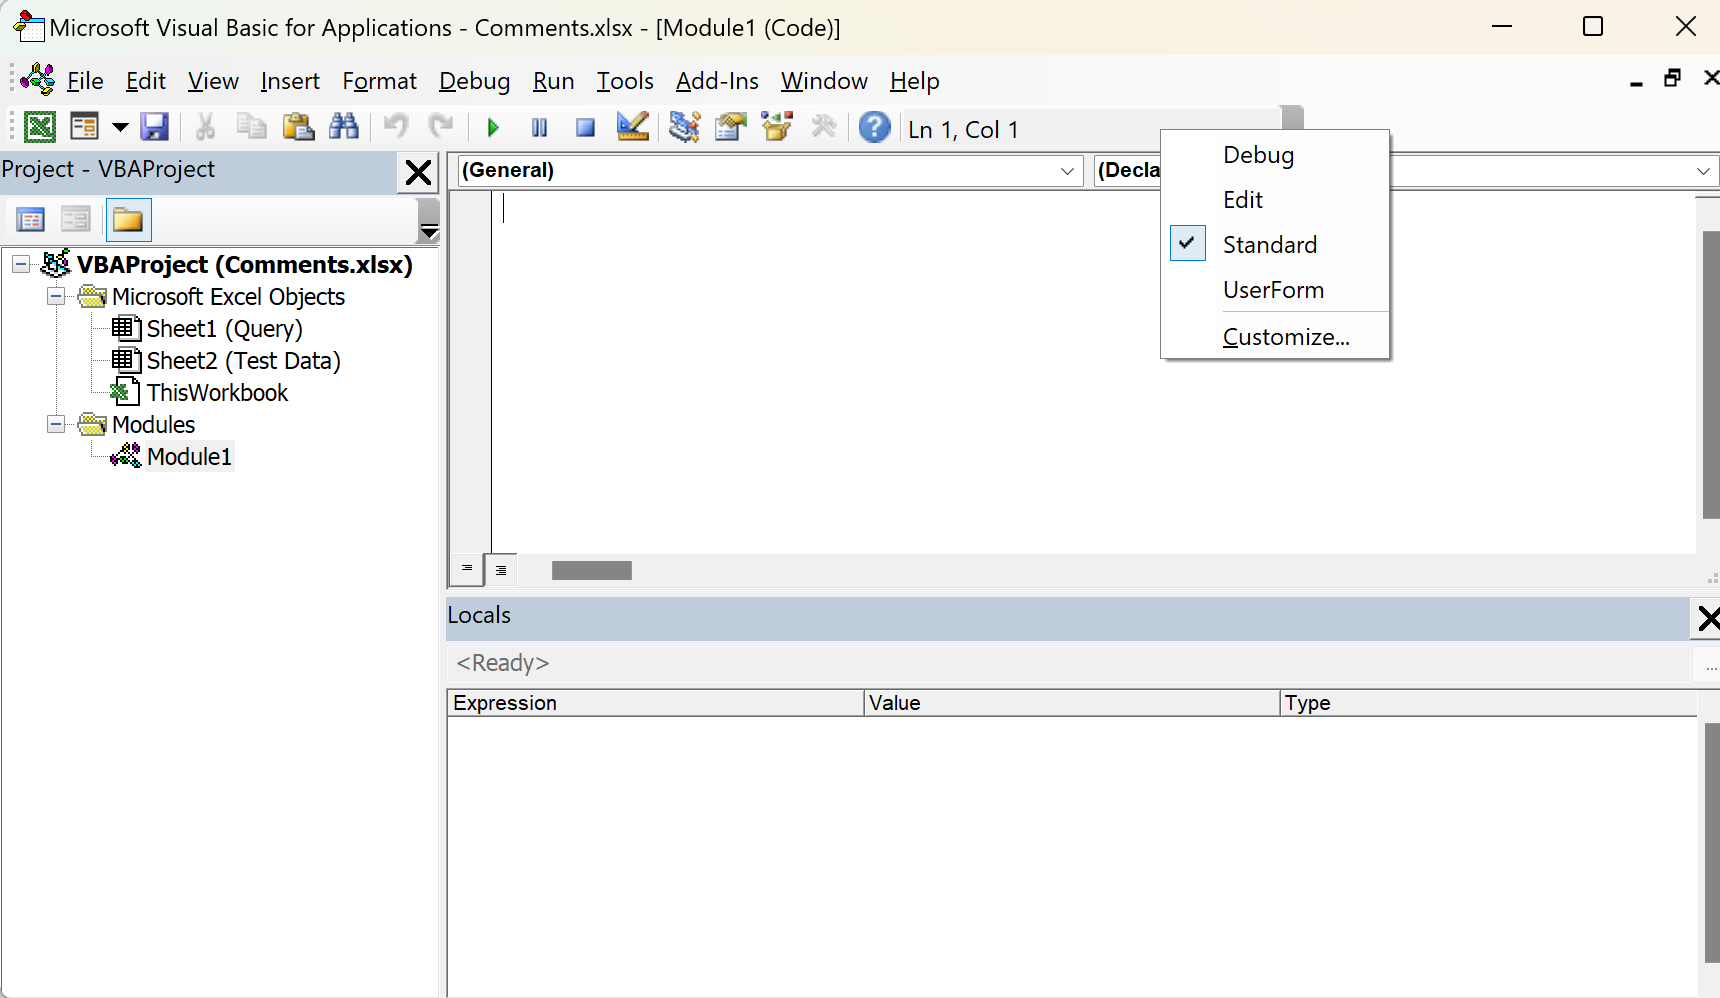1720x998 pixels.
Task: Open Find with the binoculars icon
Action: pos(344,127)
